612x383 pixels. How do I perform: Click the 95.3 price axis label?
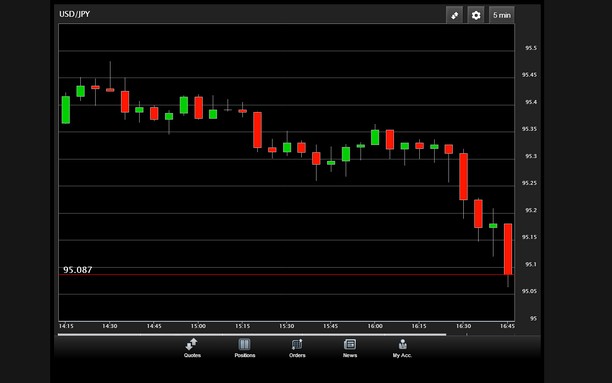point(531,156)
